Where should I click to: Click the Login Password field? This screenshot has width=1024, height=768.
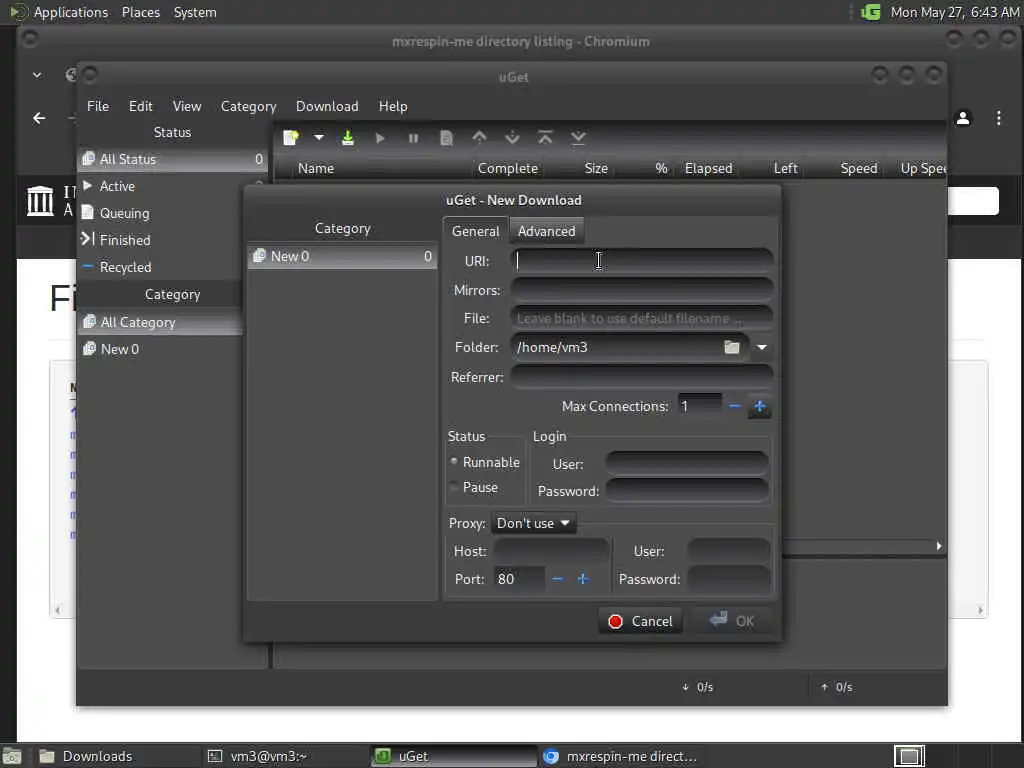pos(687,491)
